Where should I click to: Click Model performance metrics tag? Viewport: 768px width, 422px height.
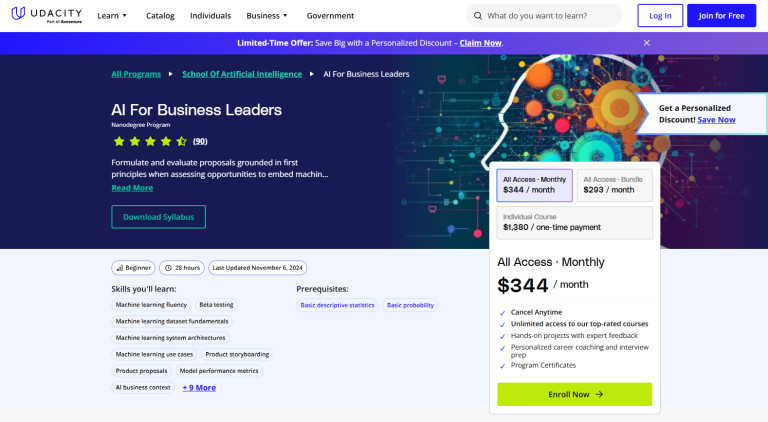pos(219,371)
